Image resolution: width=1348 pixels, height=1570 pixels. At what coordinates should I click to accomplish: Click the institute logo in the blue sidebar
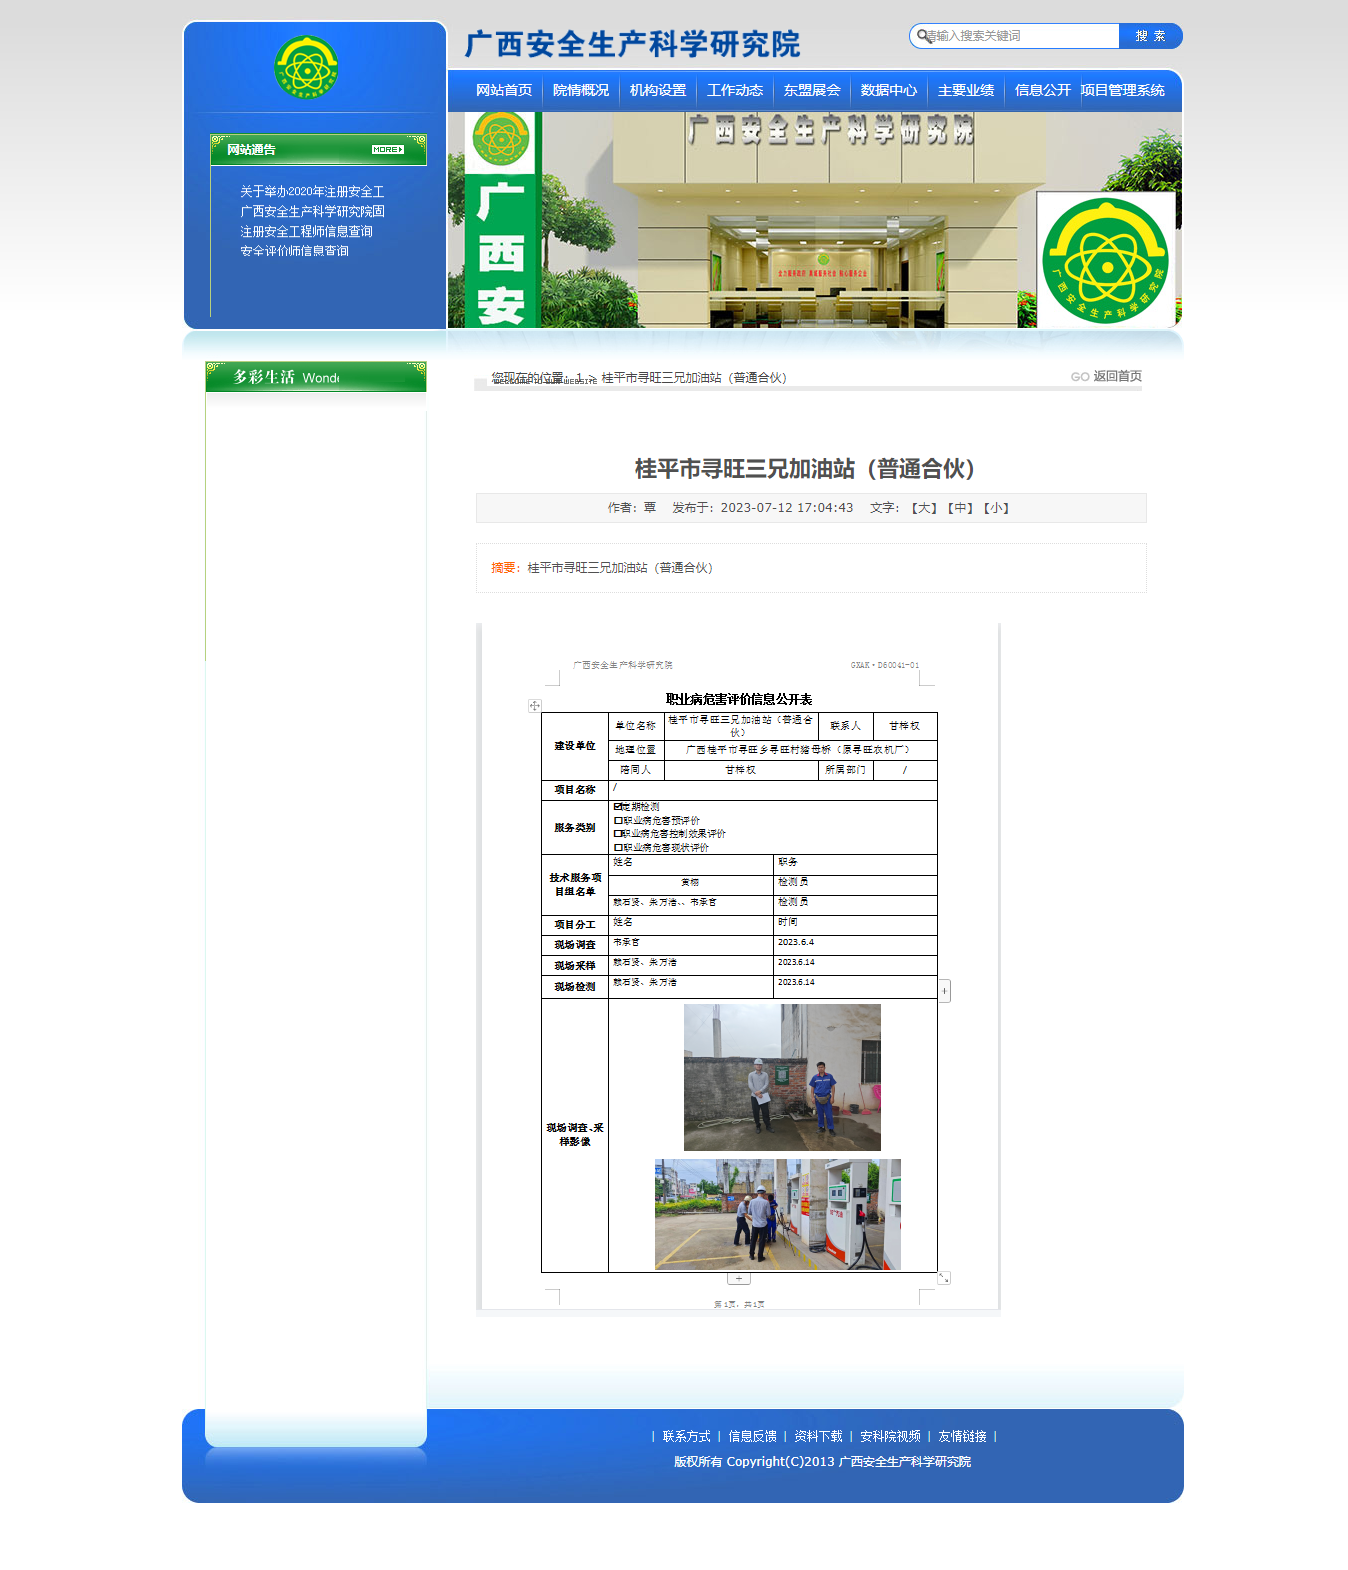[x=307, y=68]
